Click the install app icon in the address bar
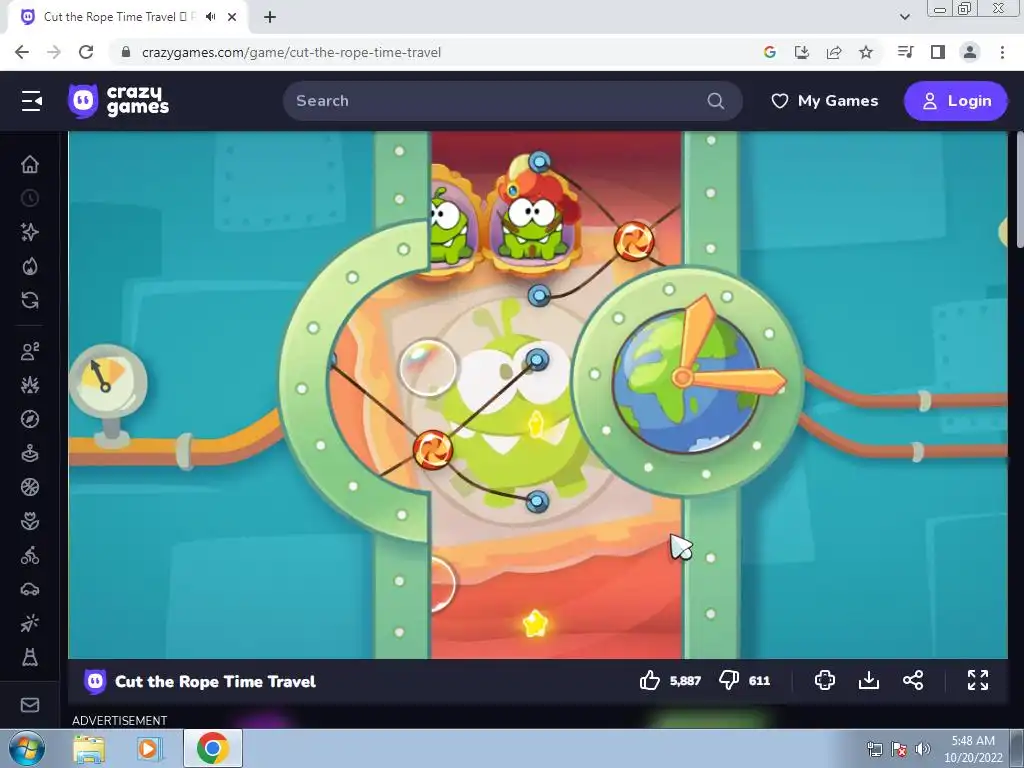Image resolution: width=1024 pixels, height=768 pixels. 802,52
